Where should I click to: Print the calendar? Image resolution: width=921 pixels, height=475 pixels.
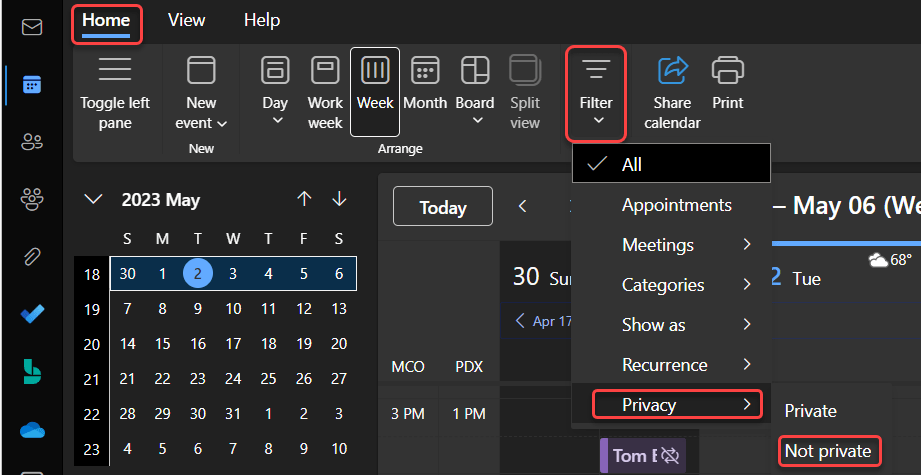[x=728, y=82]
